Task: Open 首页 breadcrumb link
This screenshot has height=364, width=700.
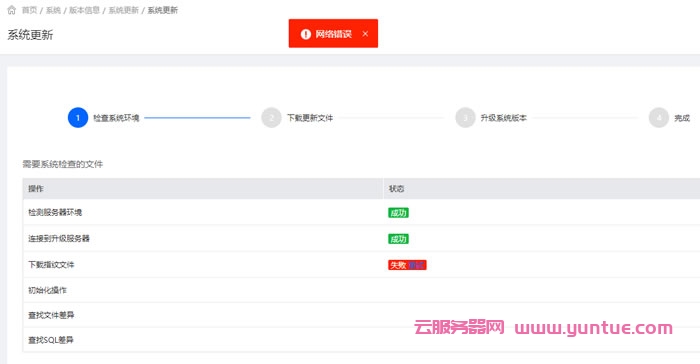Action: (29, 10)
